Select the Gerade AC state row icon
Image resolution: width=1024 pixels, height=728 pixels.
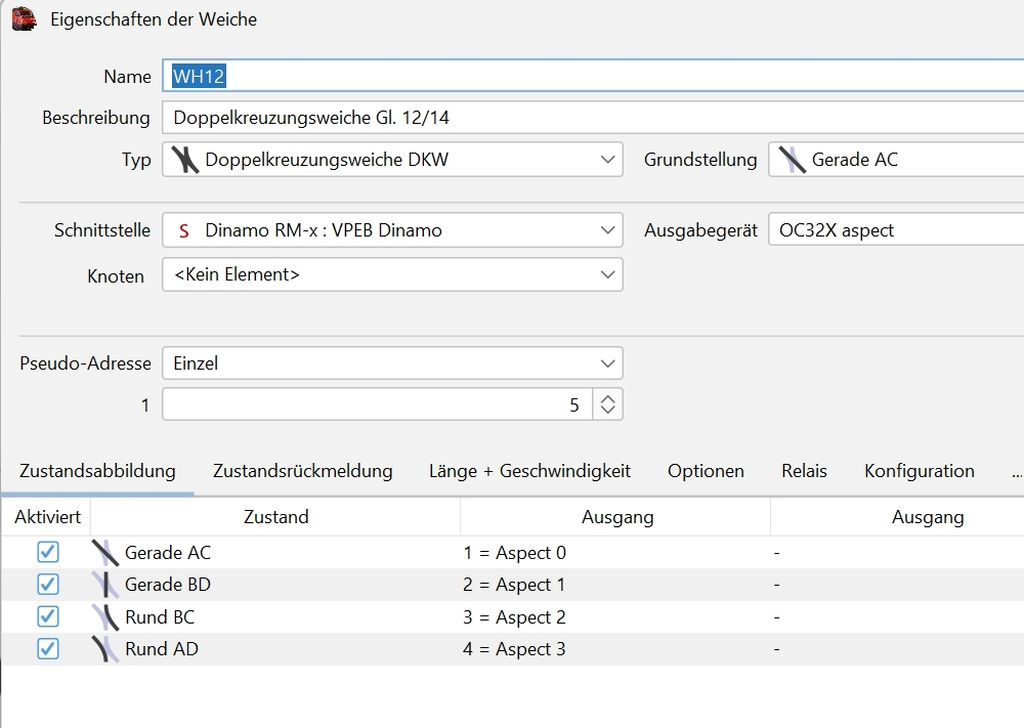tap(105, 553)
